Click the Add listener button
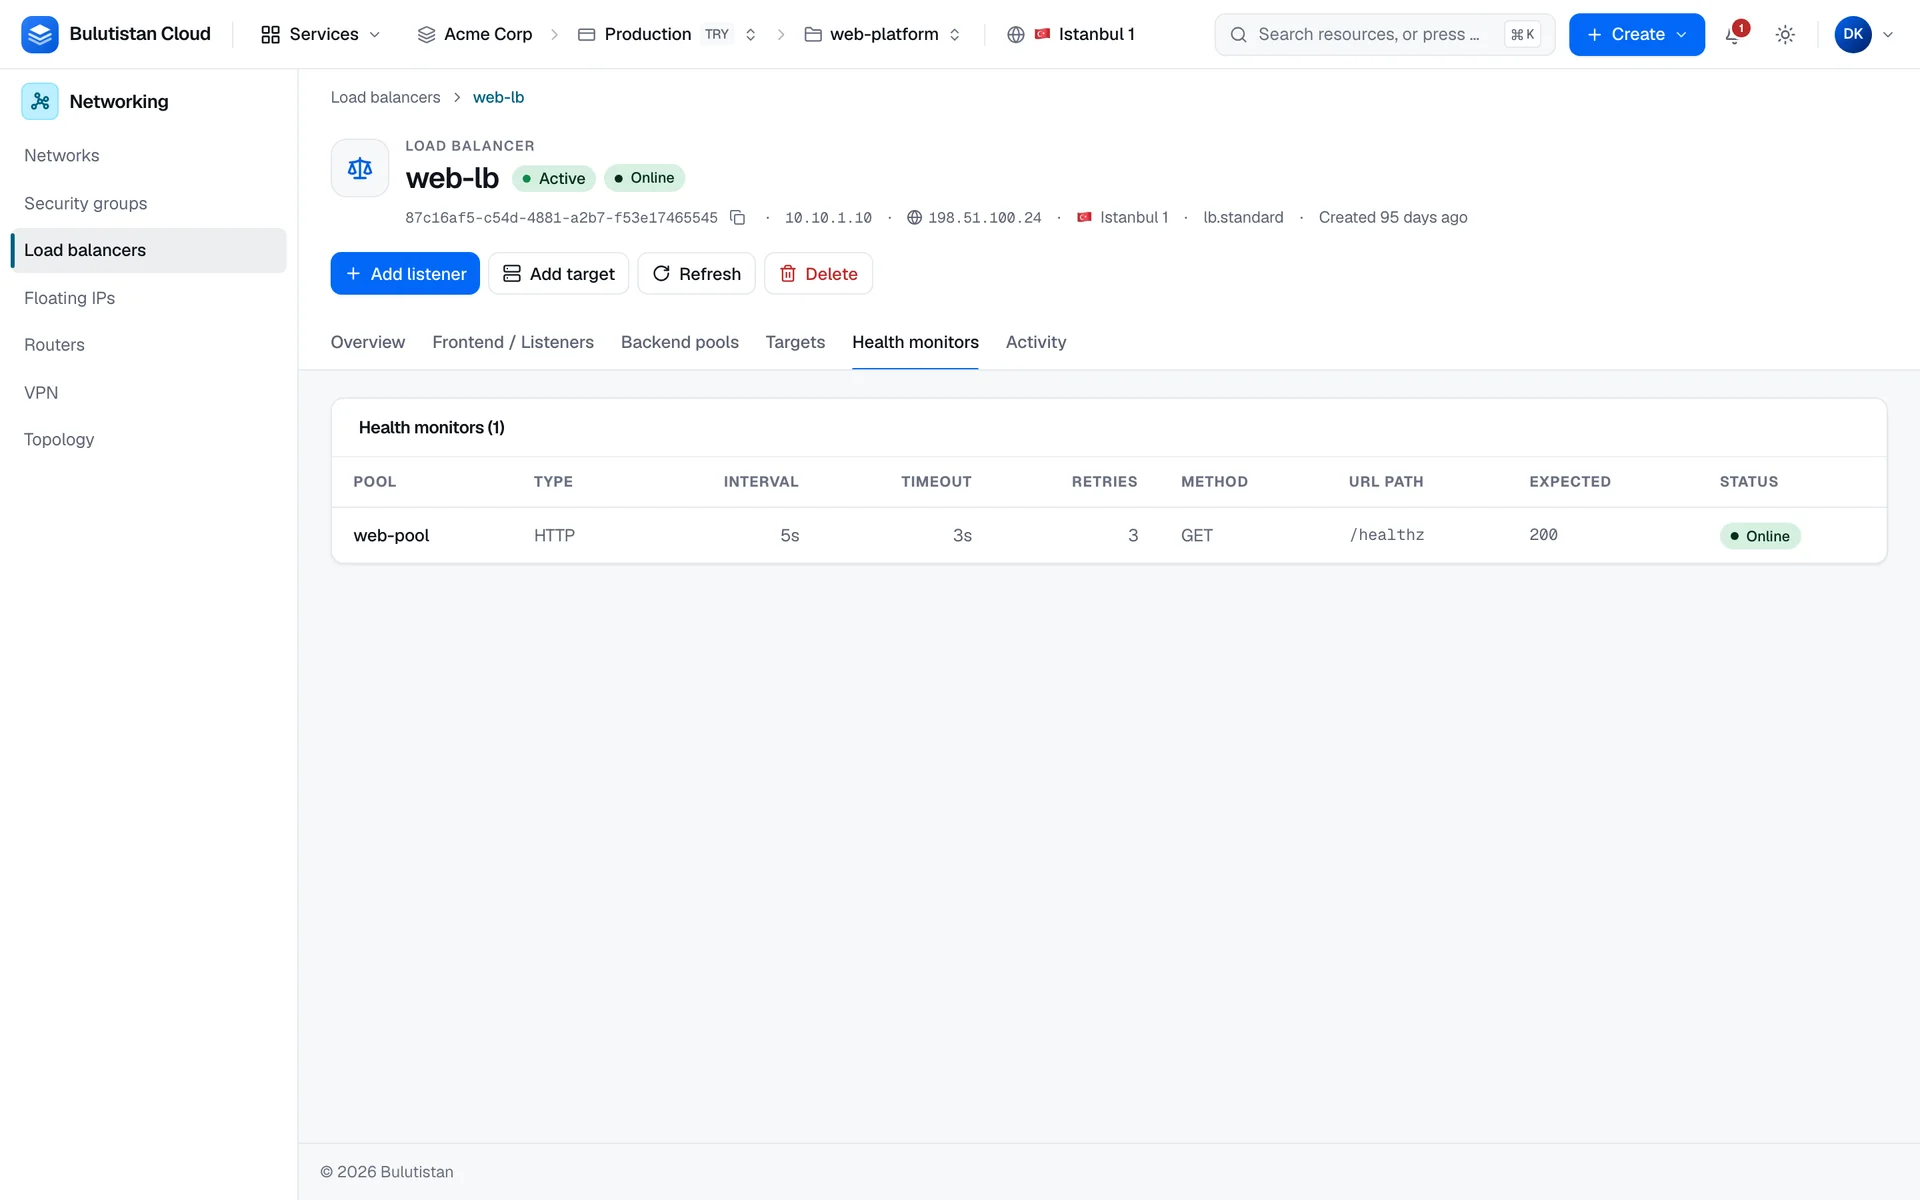 point(405,274)
